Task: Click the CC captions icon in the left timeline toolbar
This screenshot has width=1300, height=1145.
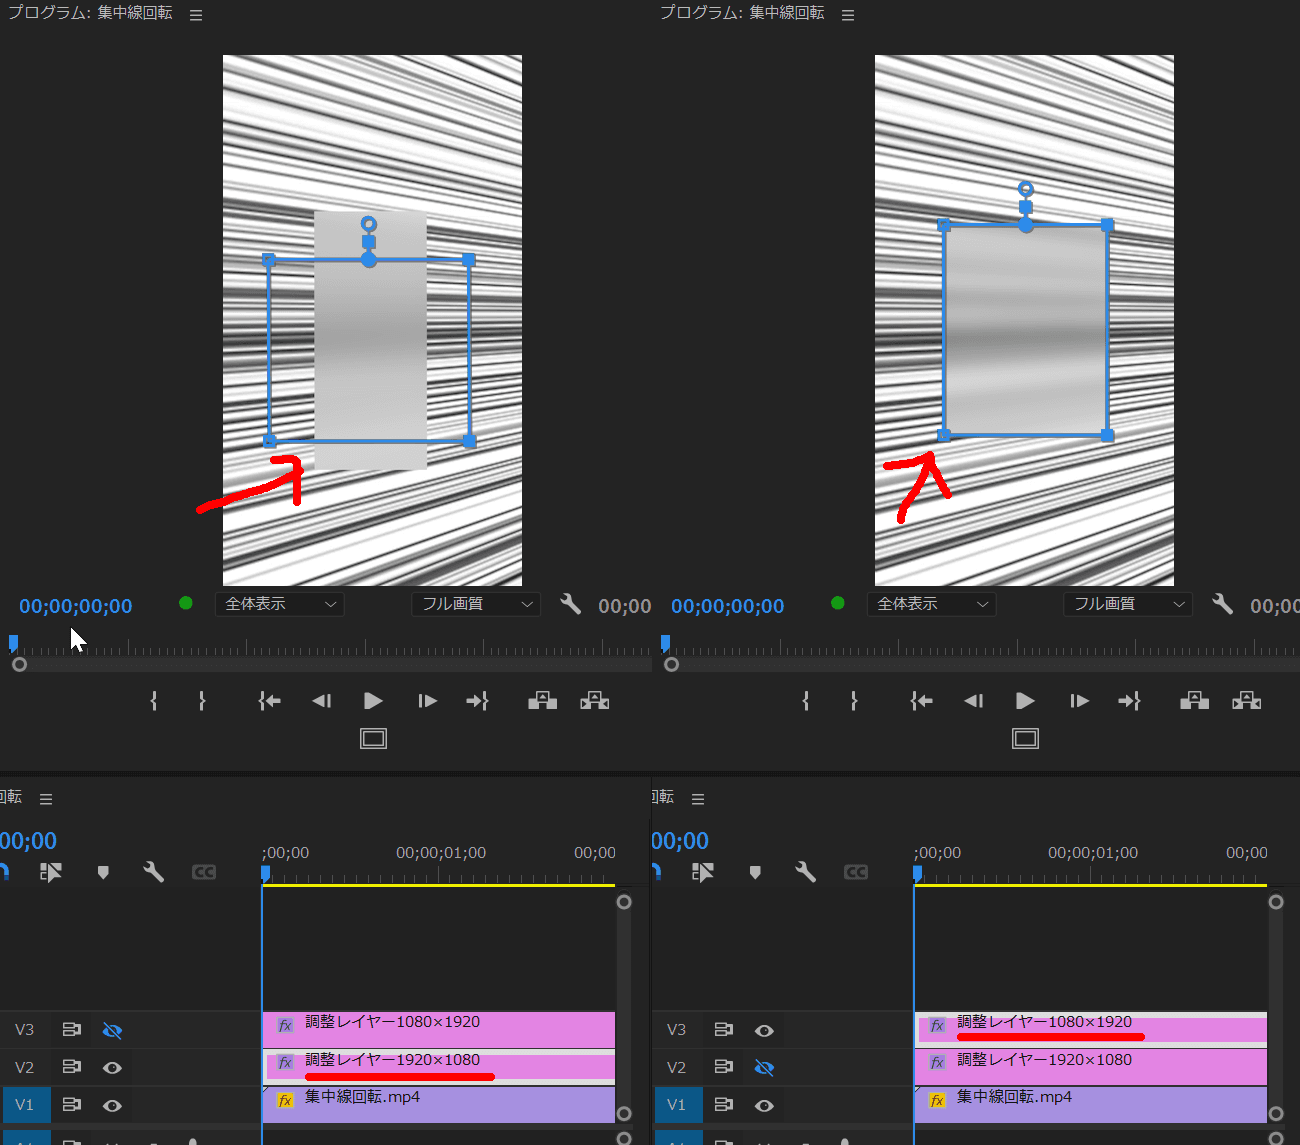Action: [203, 871]
